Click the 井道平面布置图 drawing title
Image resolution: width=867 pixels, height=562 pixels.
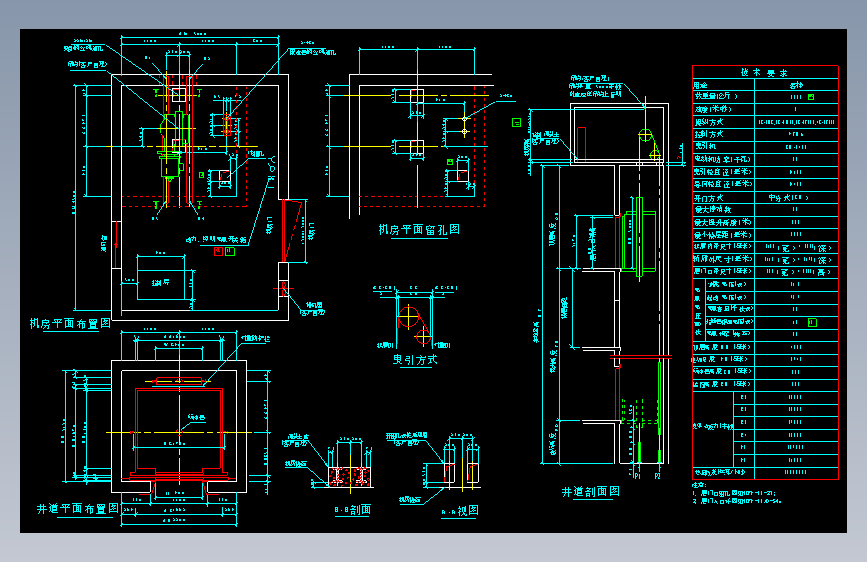point(77,508)
